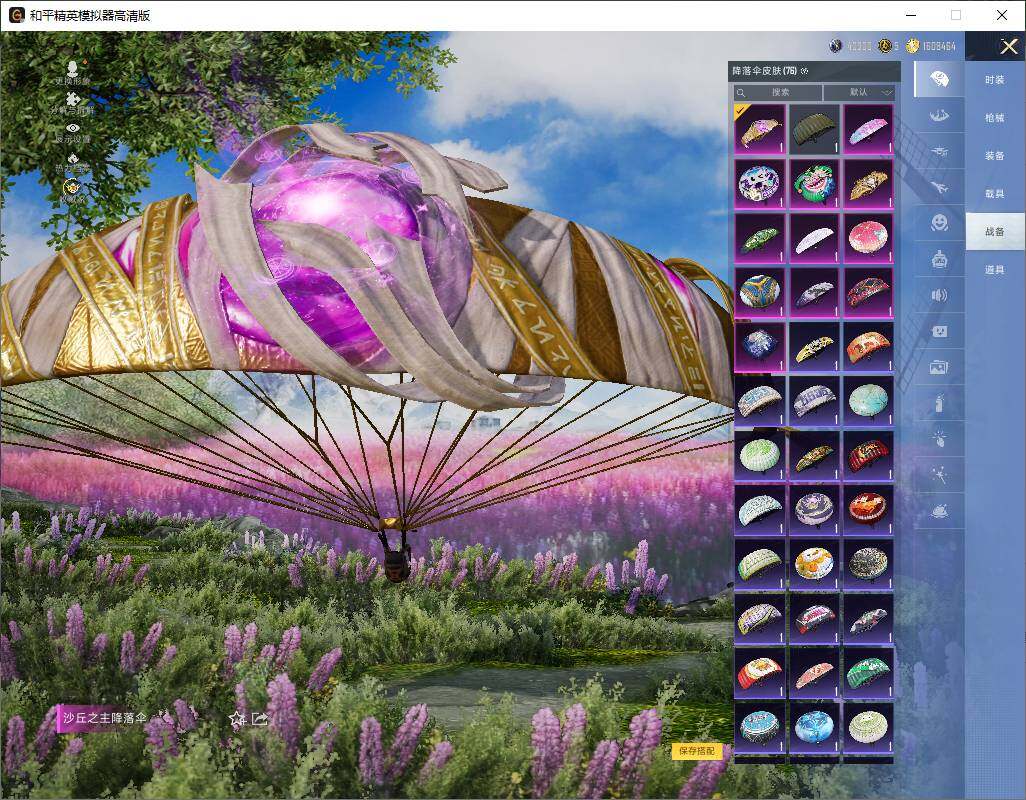Open the 分解与拆解 puzzle piece icon
The image size is (1026, 800).
point(73,99)
